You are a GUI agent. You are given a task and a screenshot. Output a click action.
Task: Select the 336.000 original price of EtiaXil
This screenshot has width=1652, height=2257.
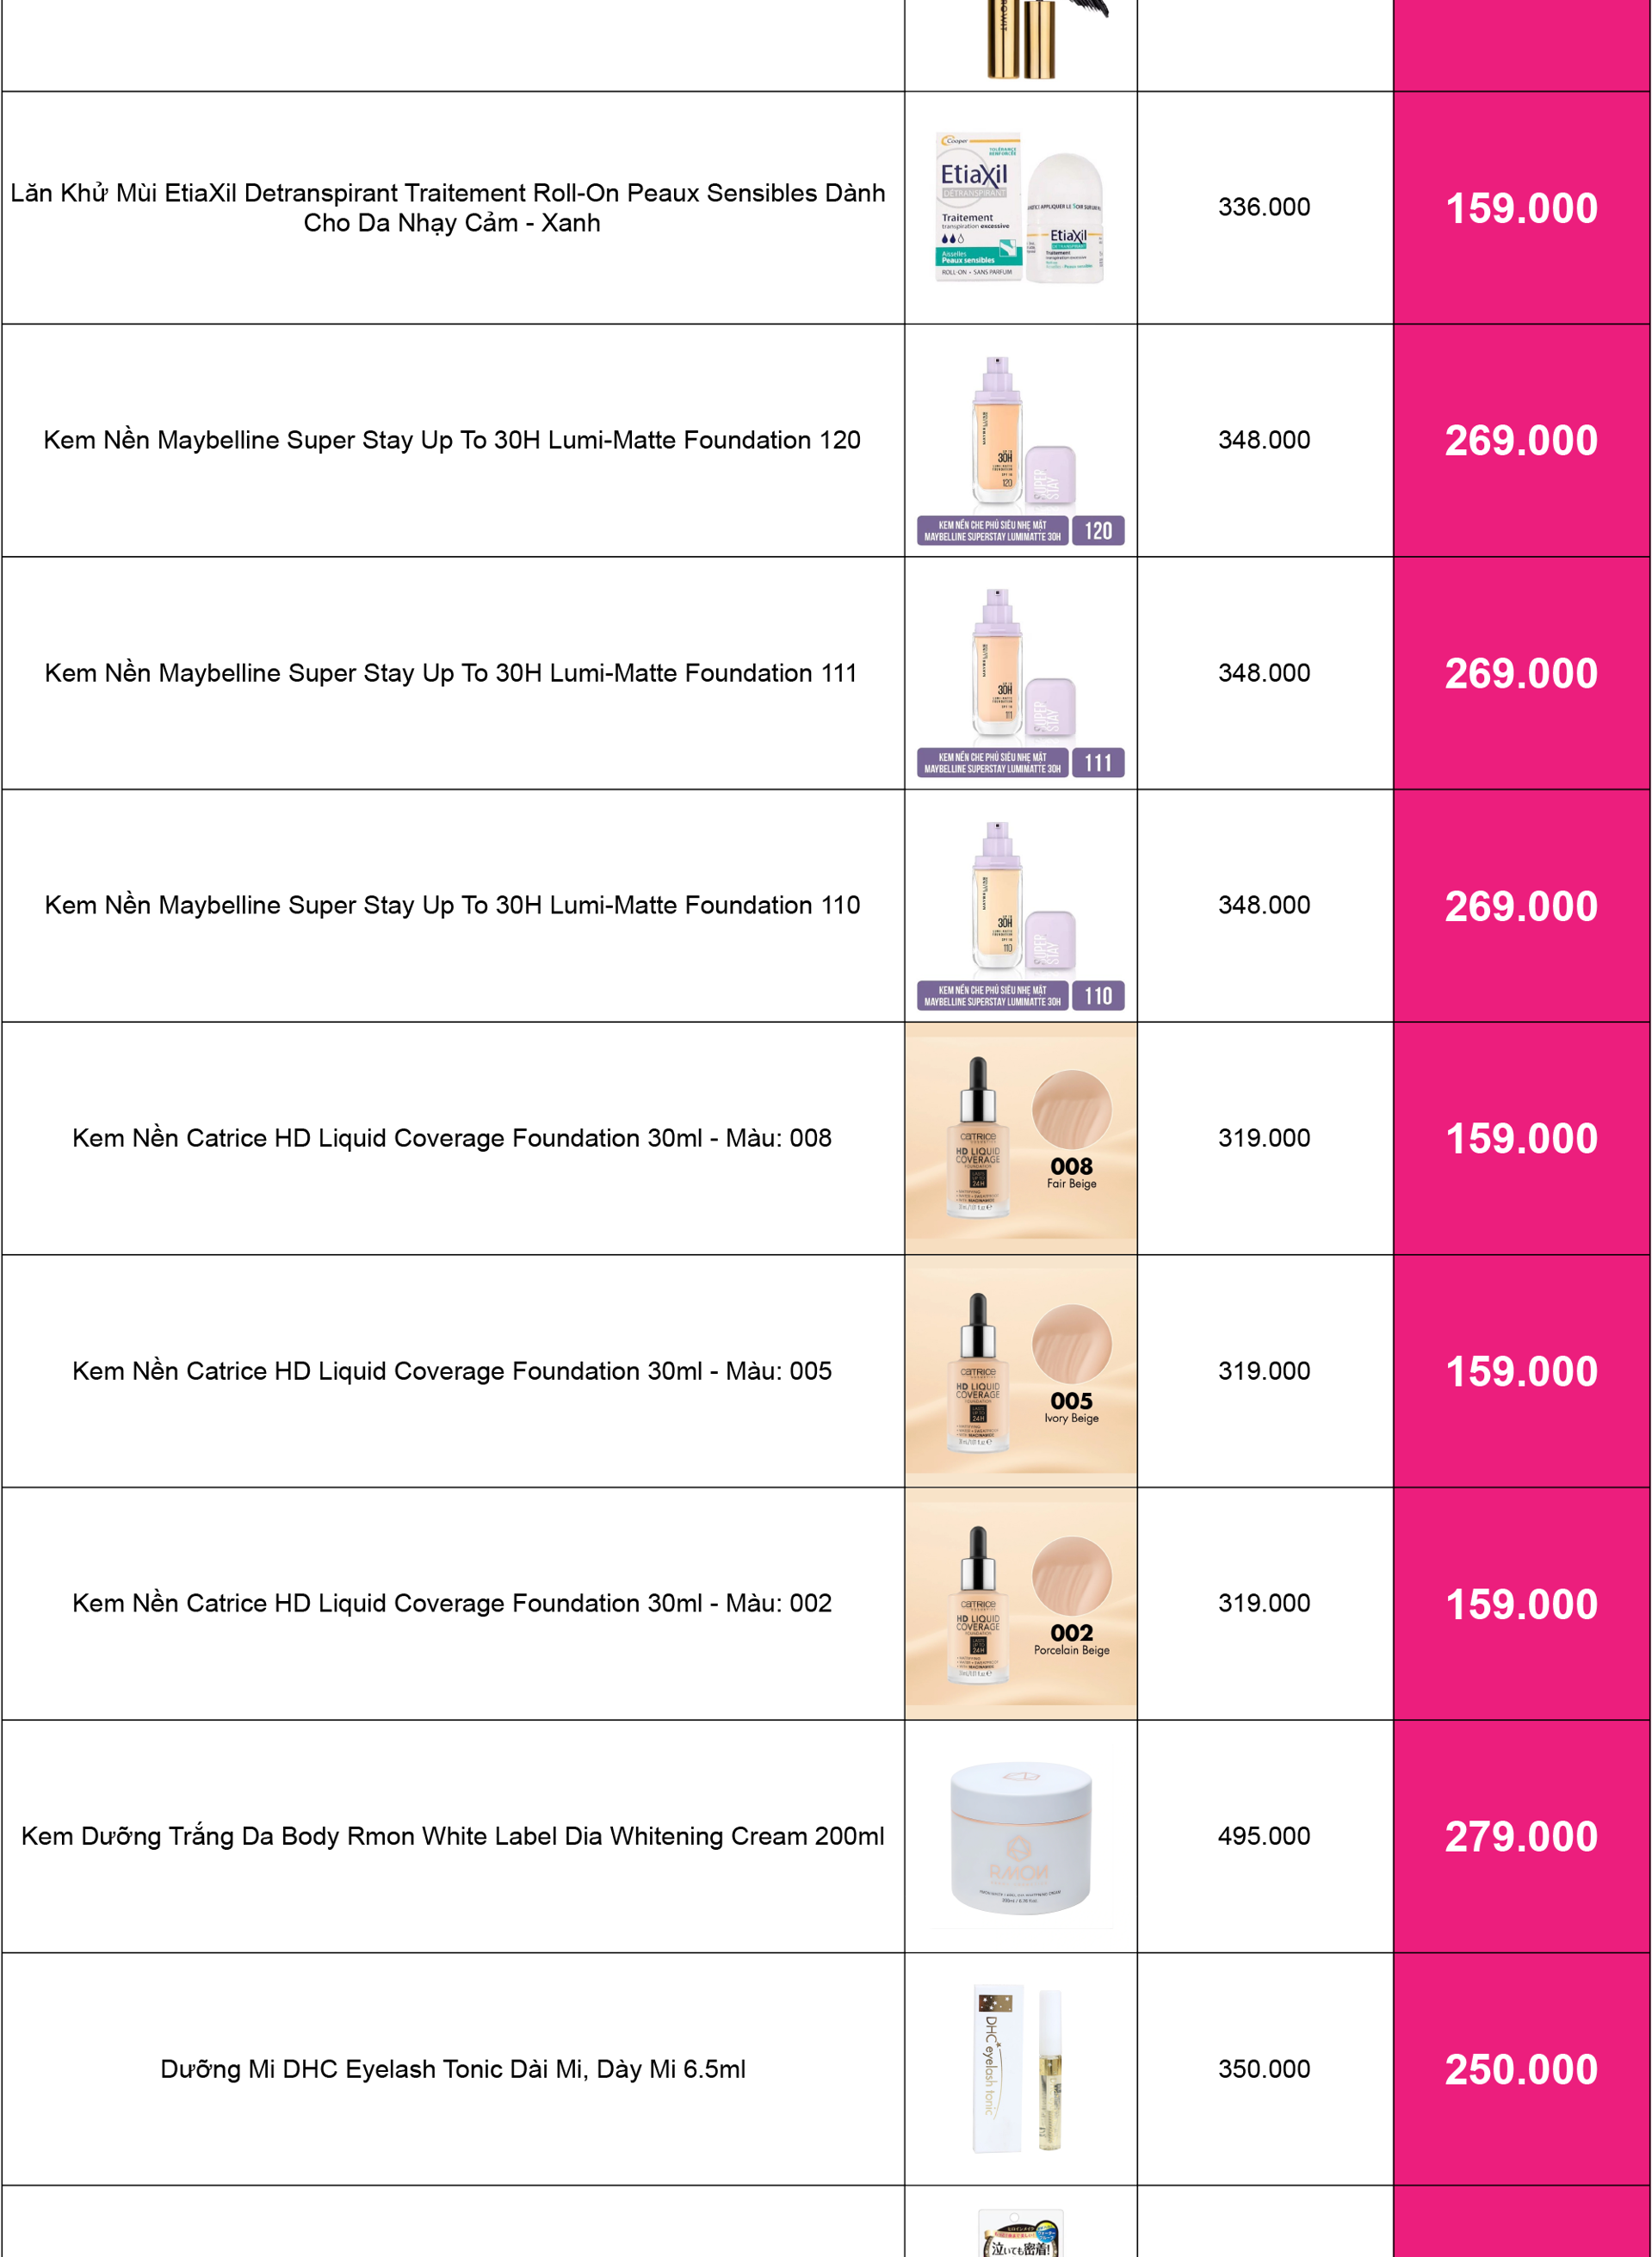1264,207
